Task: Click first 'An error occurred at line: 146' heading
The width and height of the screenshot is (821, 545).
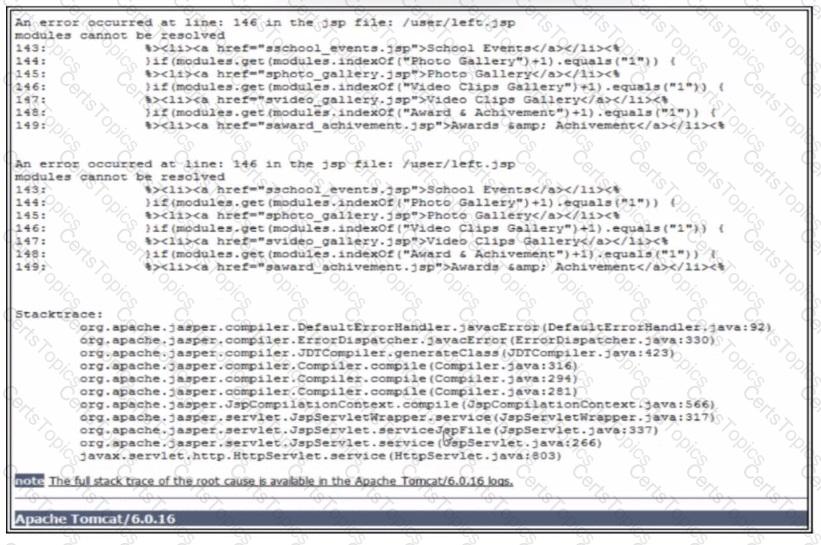Action: click(265, 23)
